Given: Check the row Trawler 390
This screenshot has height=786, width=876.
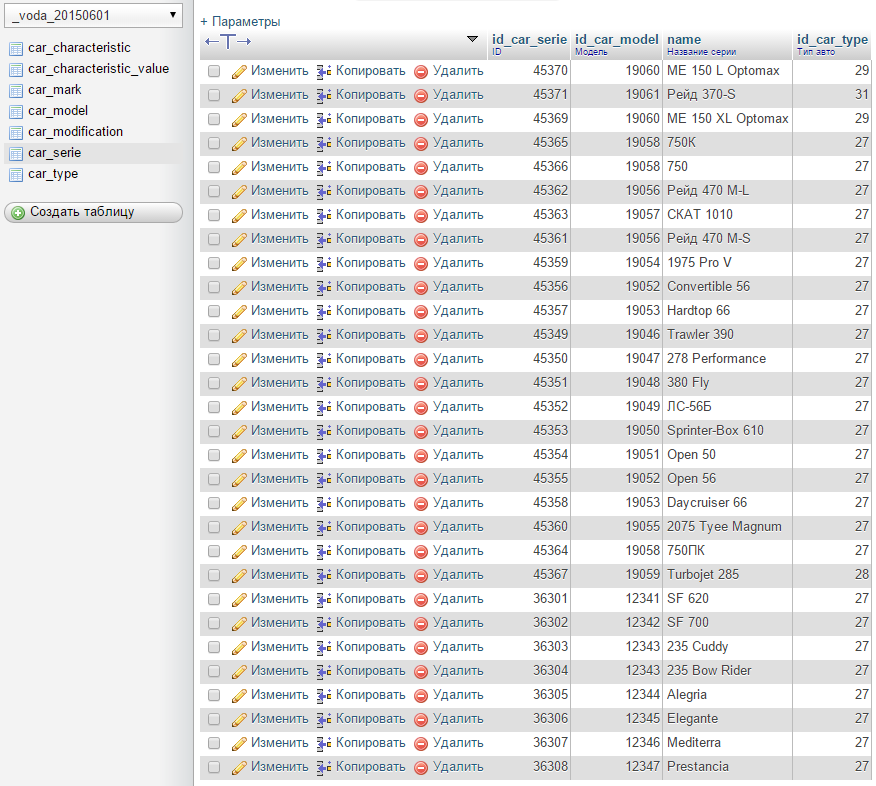Looking at the screenshot, I should [x=214, y=335].
